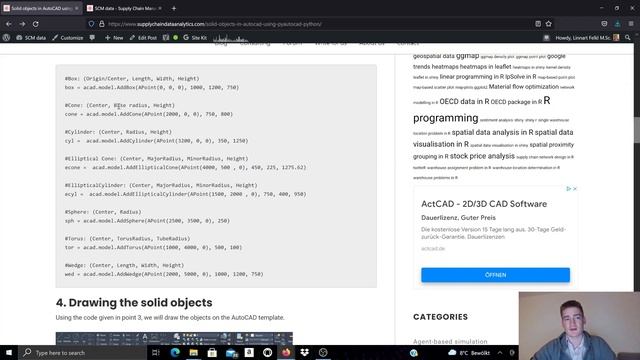Viewport: 640px width, 360px height.
Task: Open a new browser tab
Action: coord(174,8)
